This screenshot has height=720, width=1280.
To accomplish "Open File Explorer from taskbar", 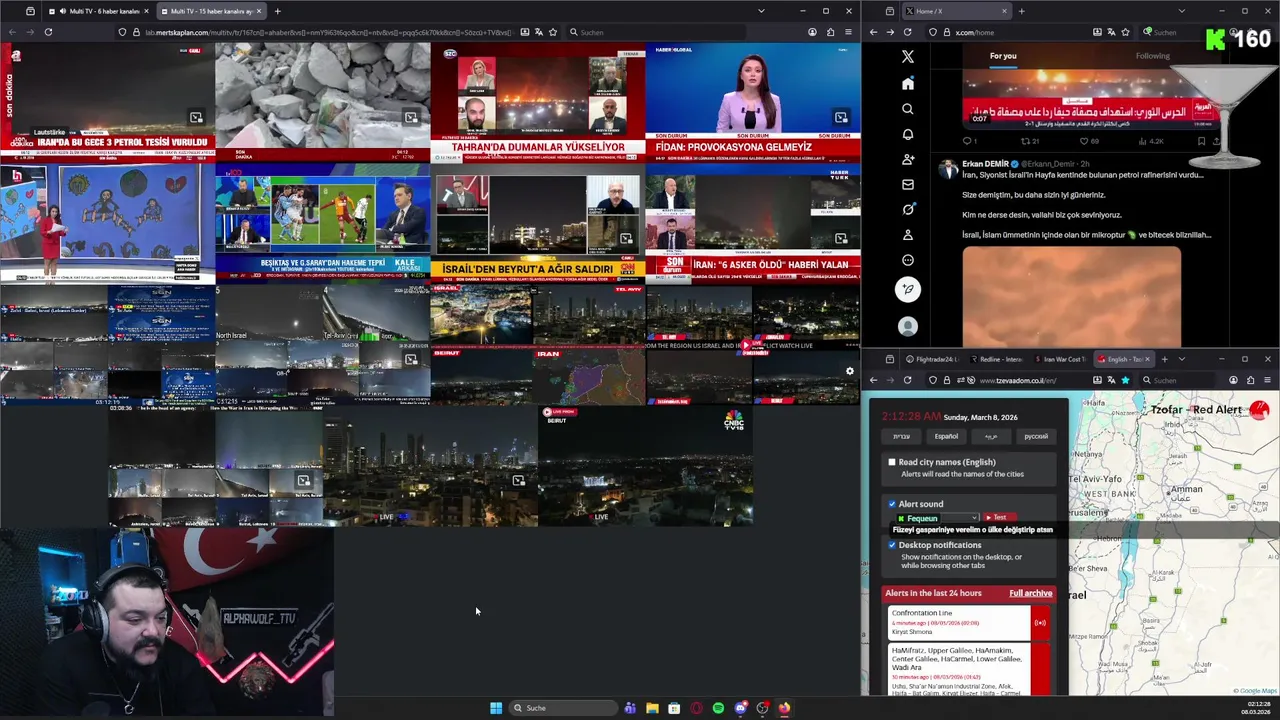I will click(652, 708).
